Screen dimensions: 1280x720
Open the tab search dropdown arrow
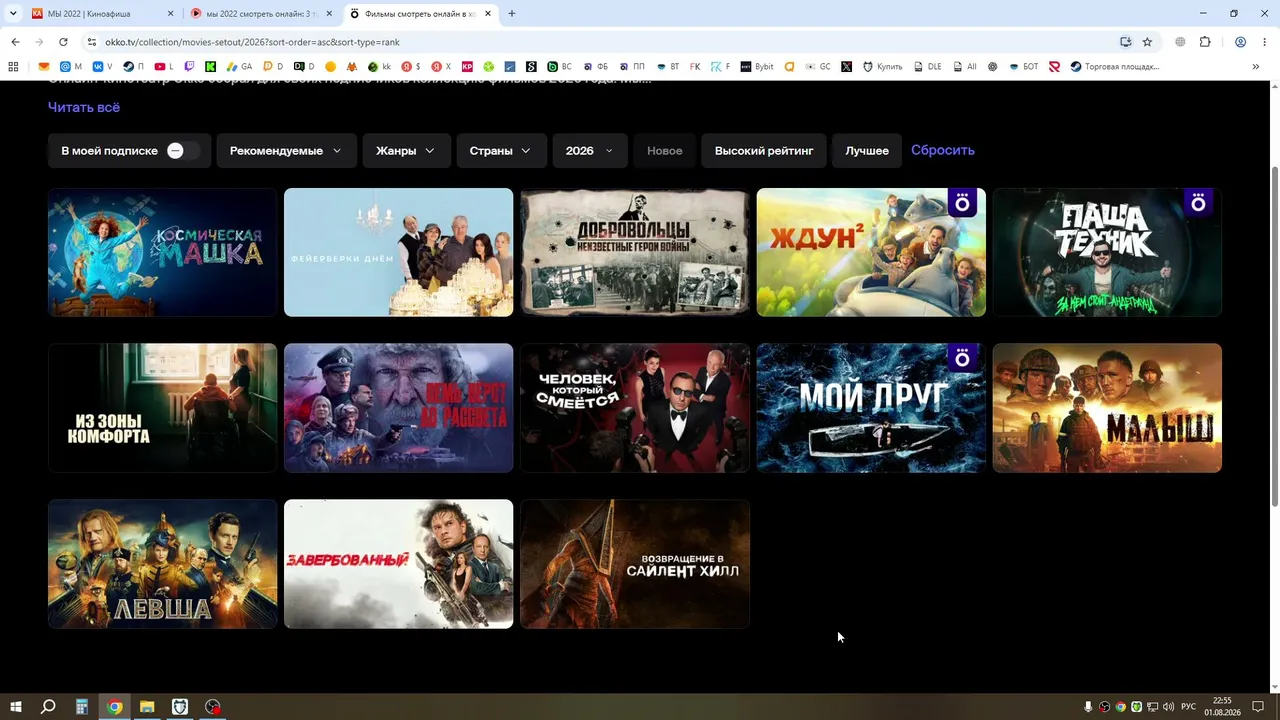pyautogui.click(x=13, y=14)
